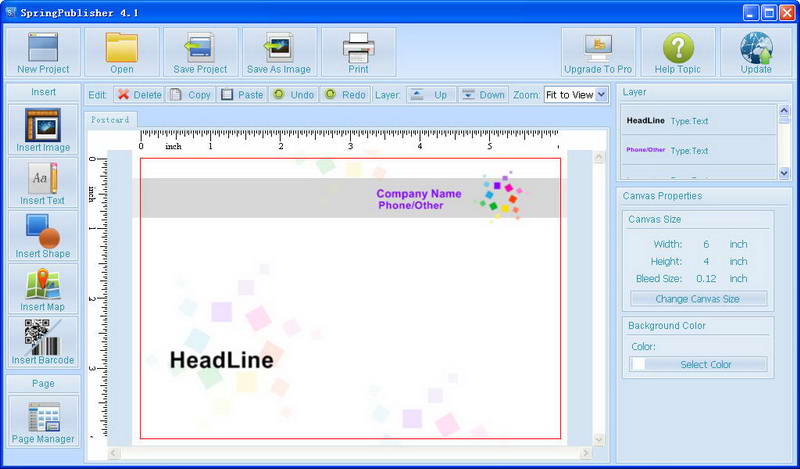Delete the selected element

pos(139,95)
